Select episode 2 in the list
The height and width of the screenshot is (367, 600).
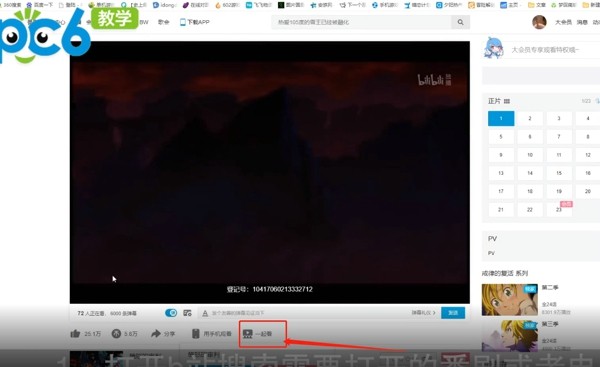point(530,119)
